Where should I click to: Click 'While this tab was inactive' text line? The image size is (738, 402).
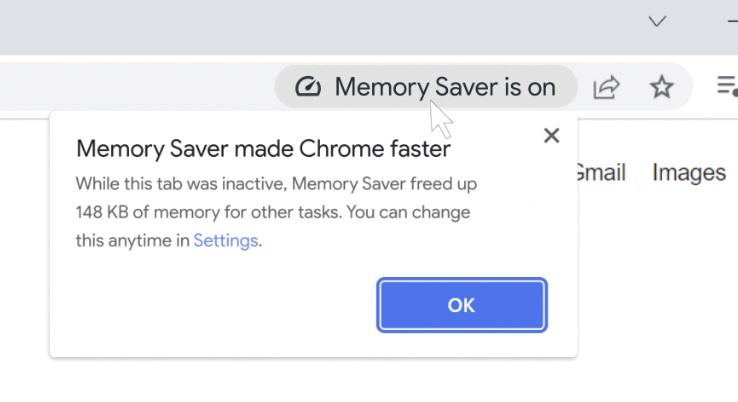coord(182,184)
